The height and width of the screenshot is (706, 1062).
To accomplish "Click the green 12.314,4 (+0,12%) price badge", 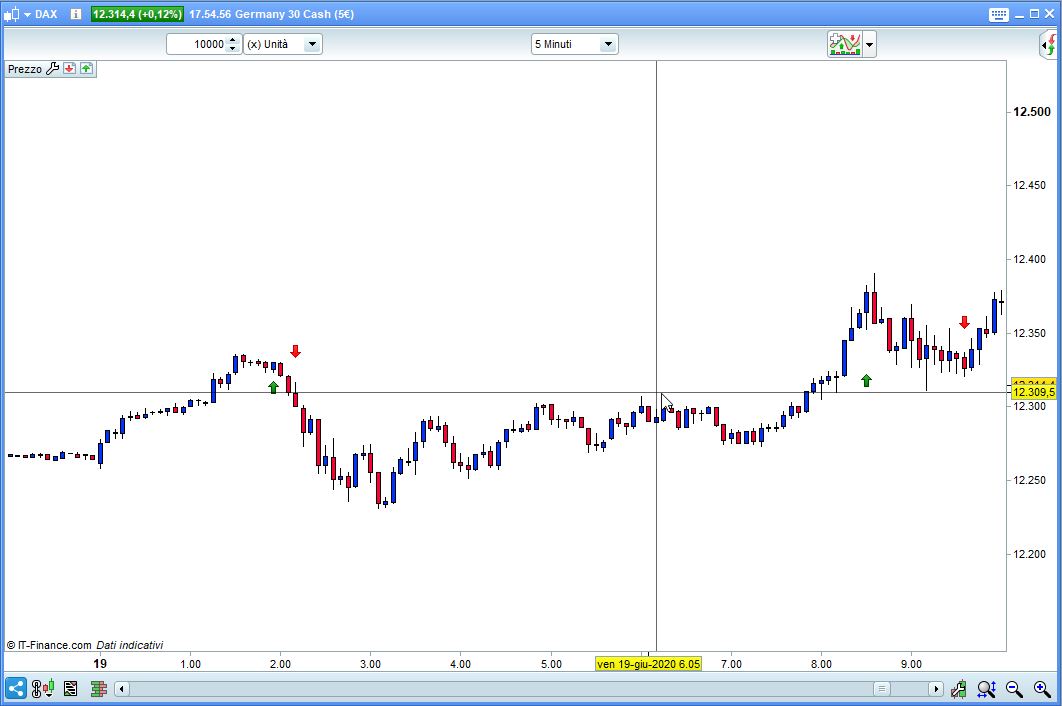I will coord(137,14).
